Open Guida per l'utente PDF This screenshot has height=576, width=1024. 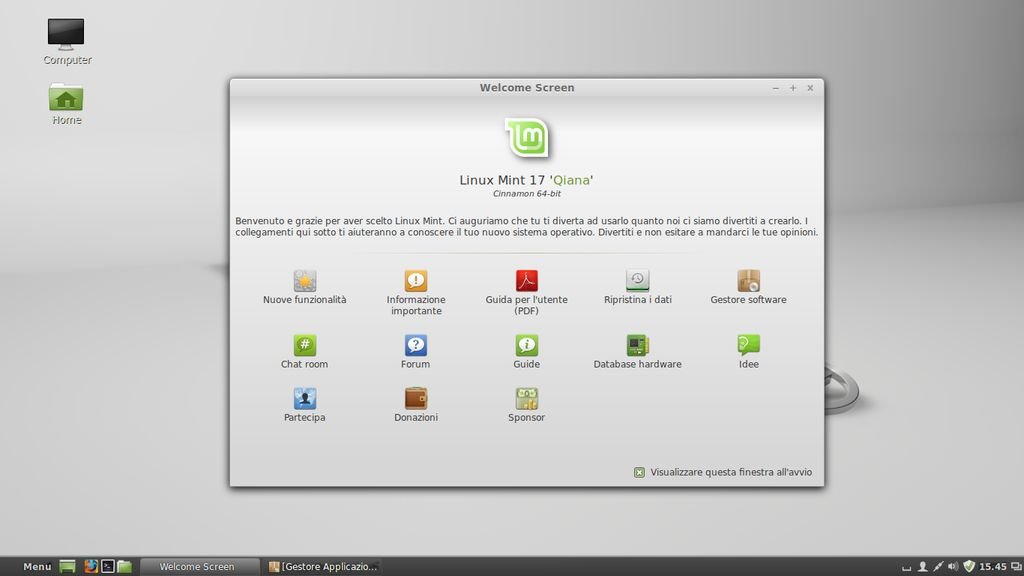click(527, 281)
